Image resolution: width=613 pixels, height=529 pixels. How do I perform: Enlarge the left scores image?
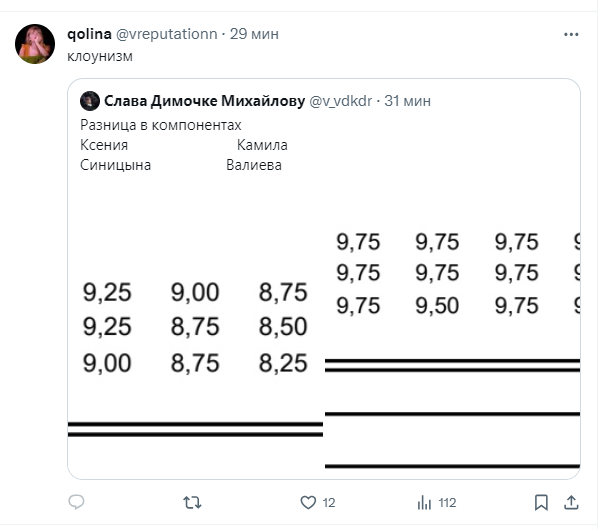[x=196, y=330]
